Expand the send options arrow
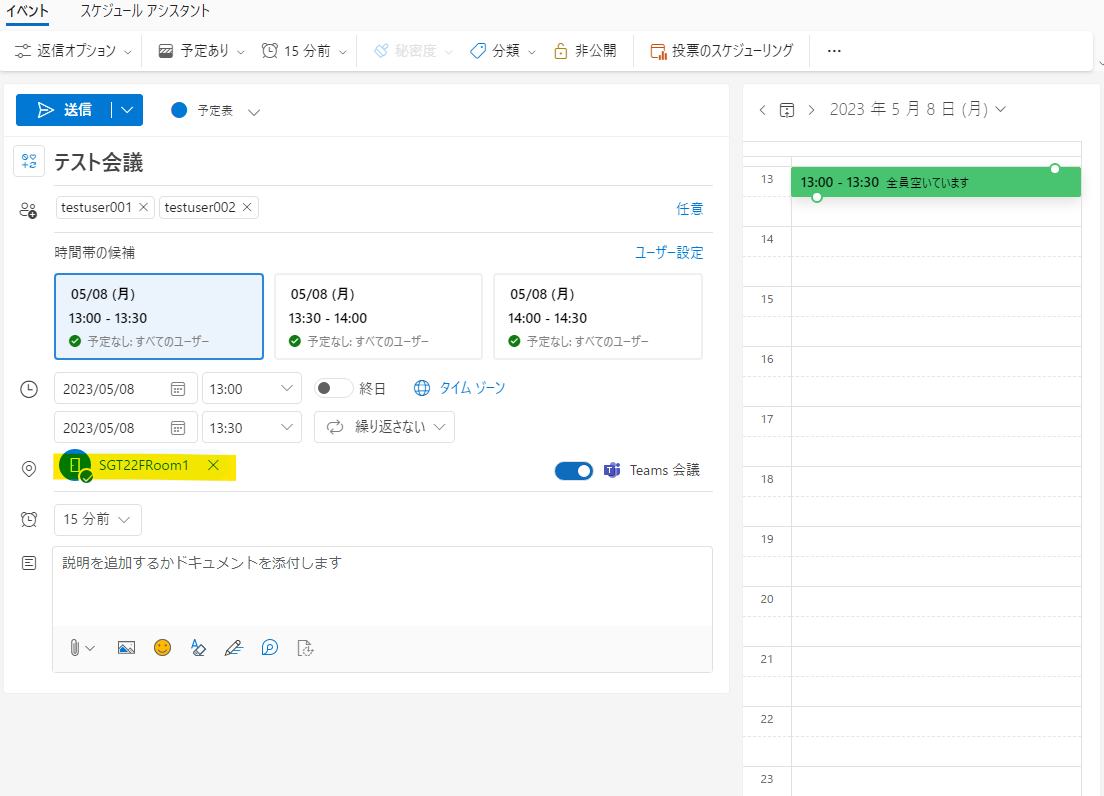This screenshot has width=1104, height=796. coord(127,110)
